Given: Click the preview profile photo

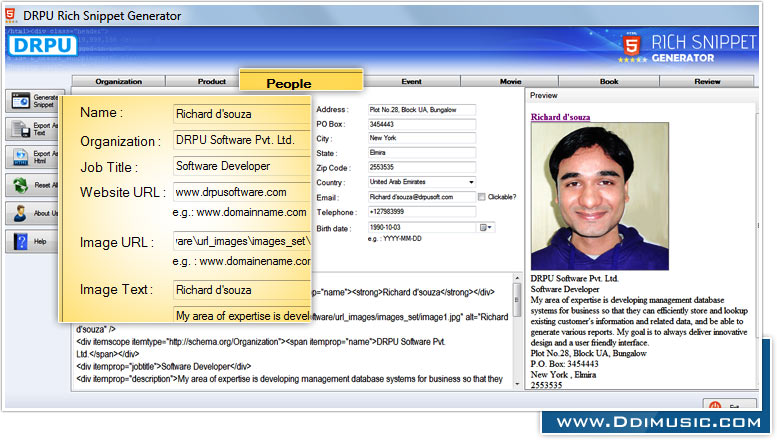Looking at the screenshot, I should click(600, 196).
